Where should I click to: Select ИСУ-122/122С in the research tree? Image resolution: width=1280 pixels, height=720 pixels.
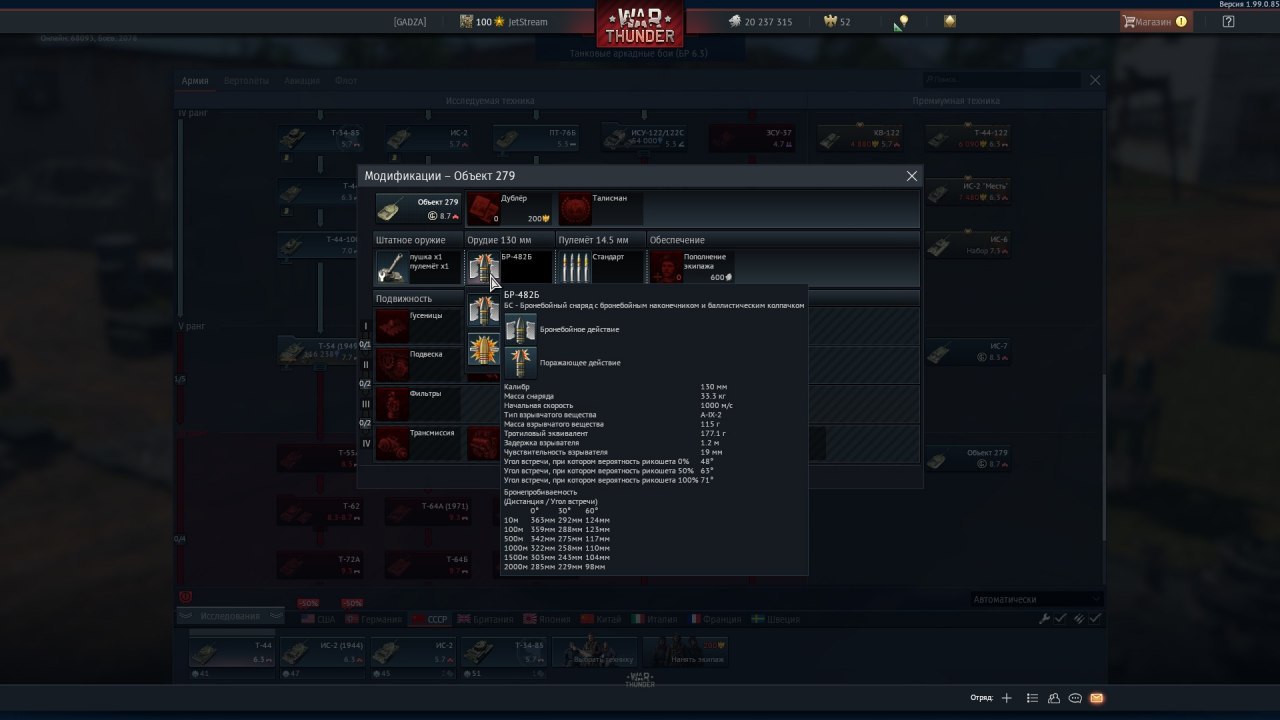pyautogui.click(x=644, y=138)
